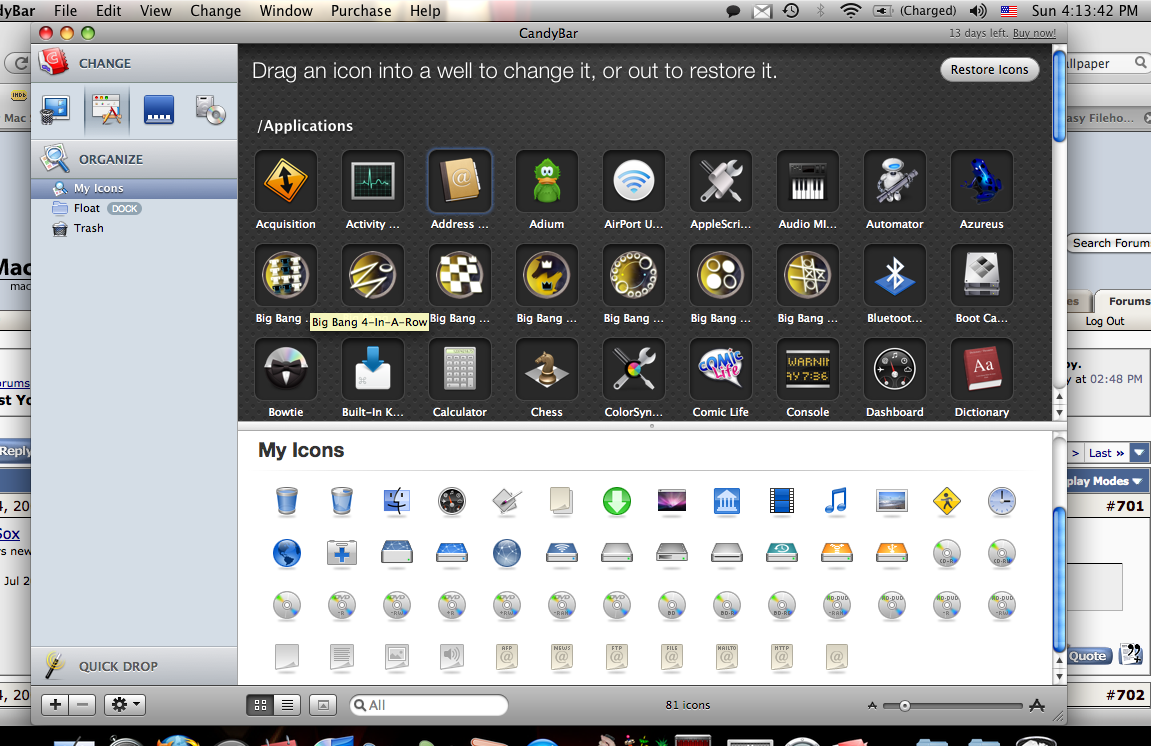Viewport: 1151px width, 746px height.
Task: Switch to list view mode
Action: pyautogui.click(x=287, y=705)
